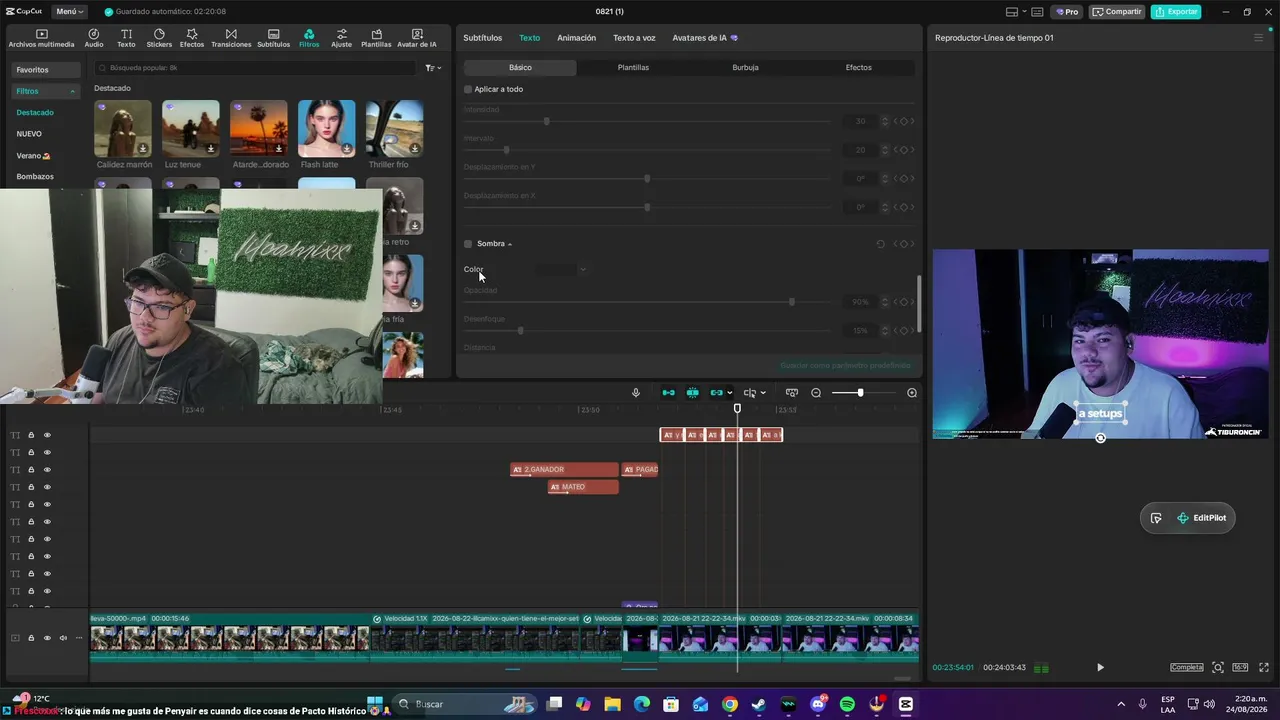This screenshot has width=1280, height=720.
Task: Click the shadow Opacidad slider handle
Action: 792,301
